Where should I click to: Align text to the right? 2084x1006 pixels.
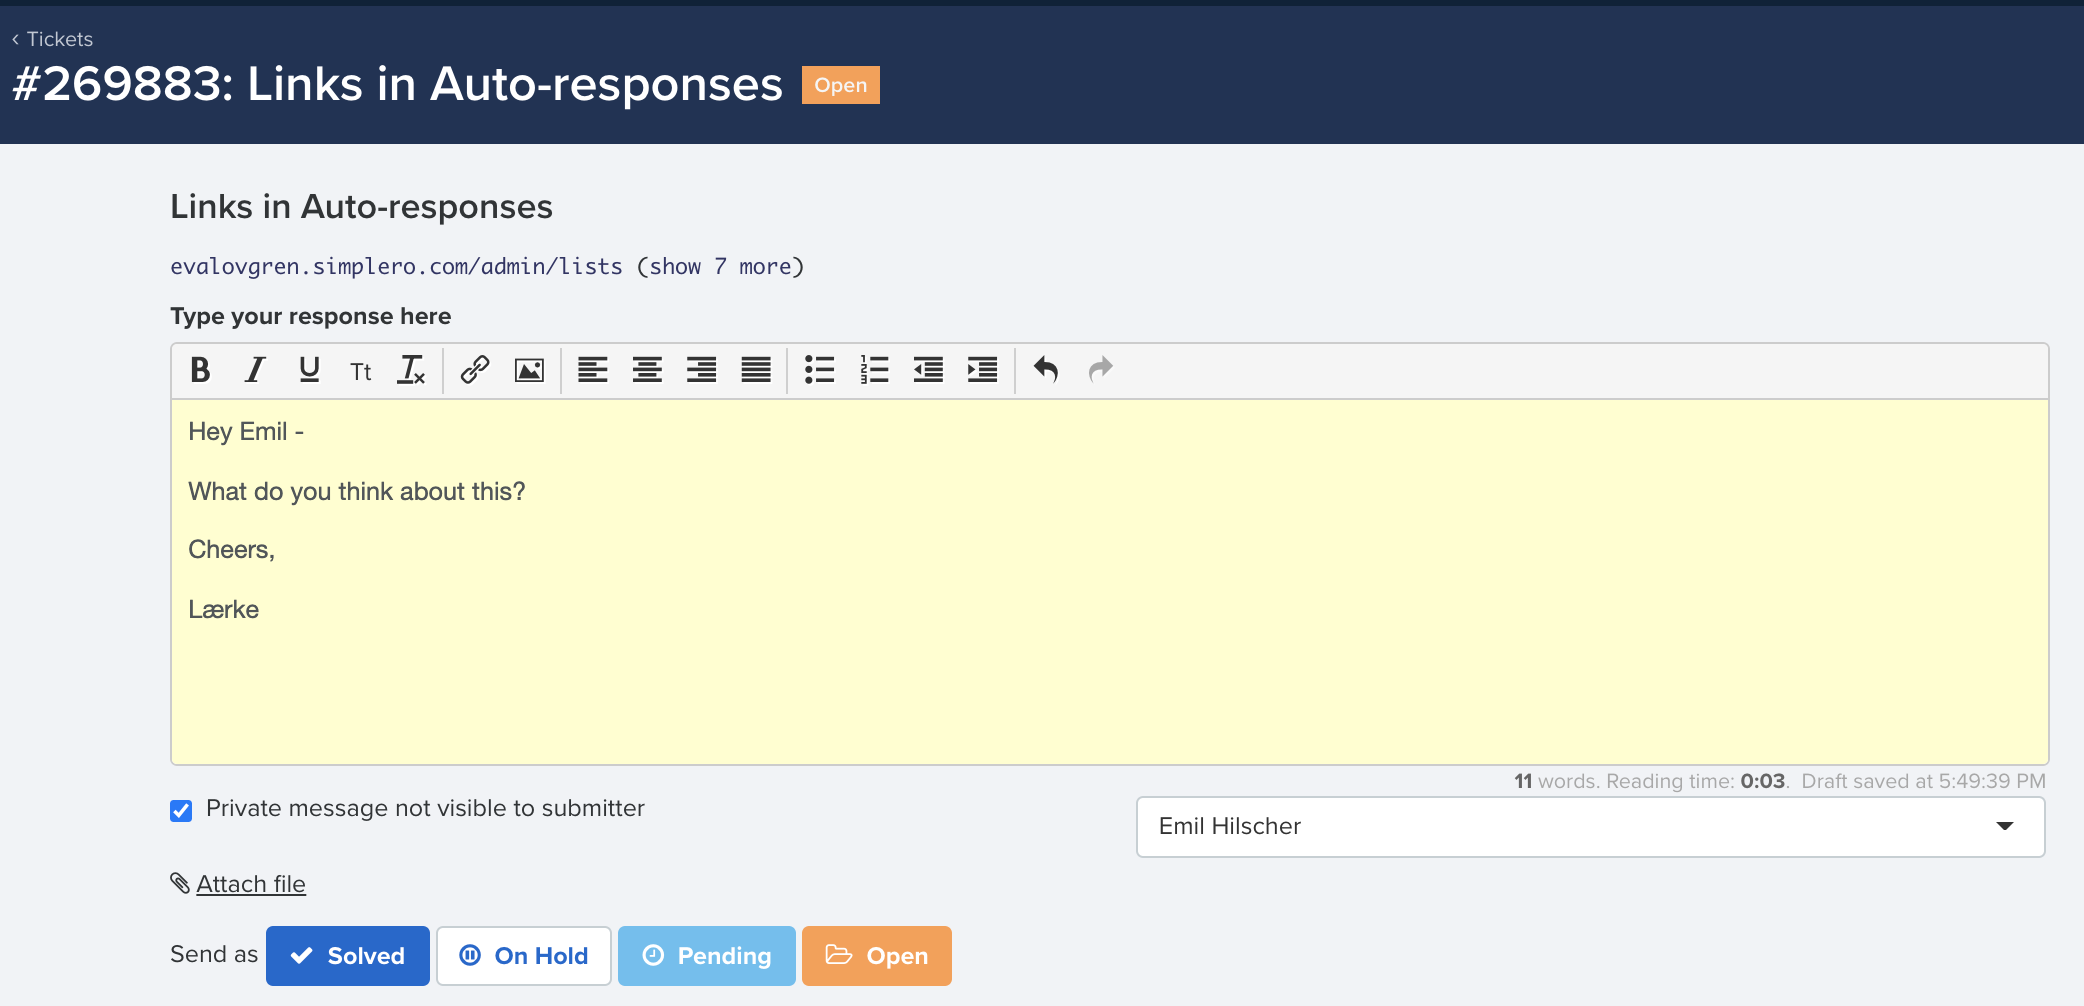(701, 370)
